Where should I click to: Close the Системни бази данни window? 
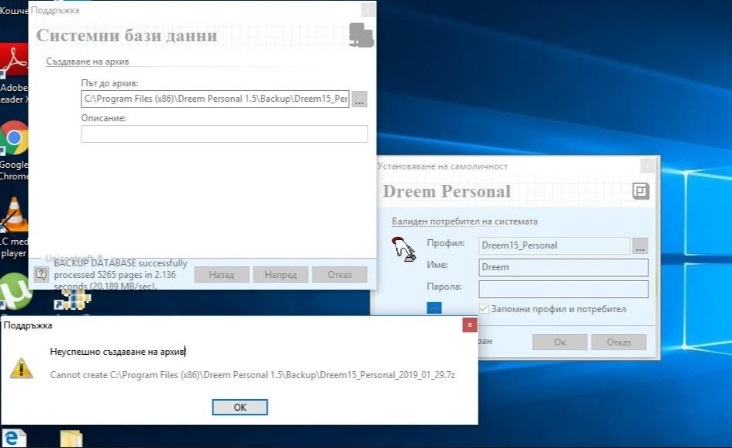(368, 9)
